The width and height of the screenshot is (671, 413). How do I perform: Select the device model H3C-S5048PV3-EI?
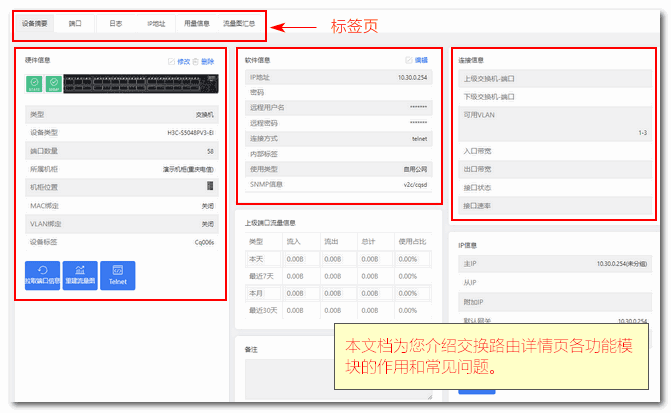(x=191, y=133)
